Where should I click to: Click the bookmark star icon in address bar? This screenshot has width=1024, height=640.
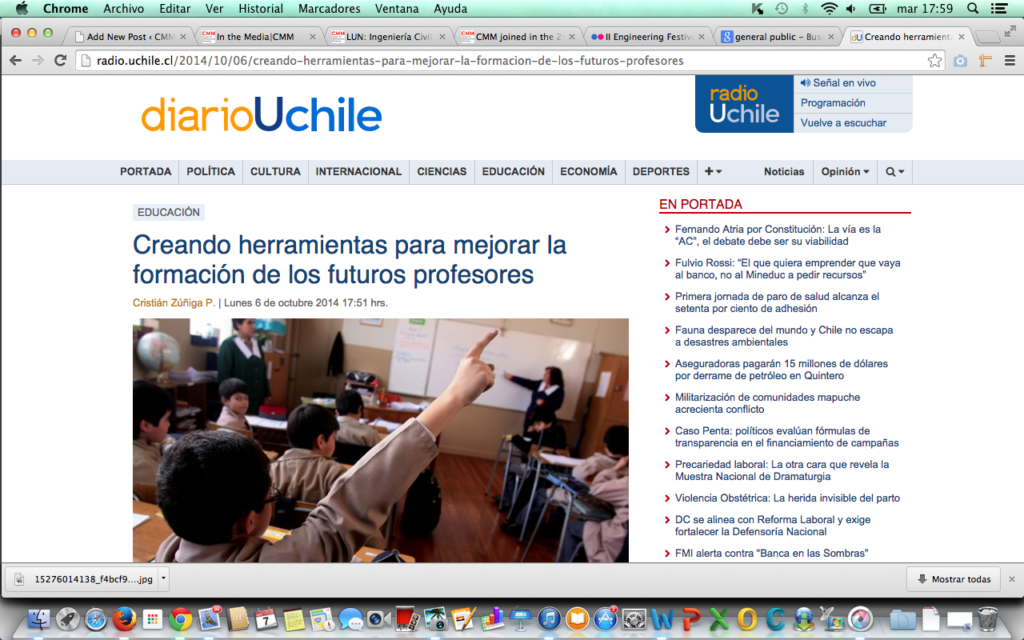[935, 60]
